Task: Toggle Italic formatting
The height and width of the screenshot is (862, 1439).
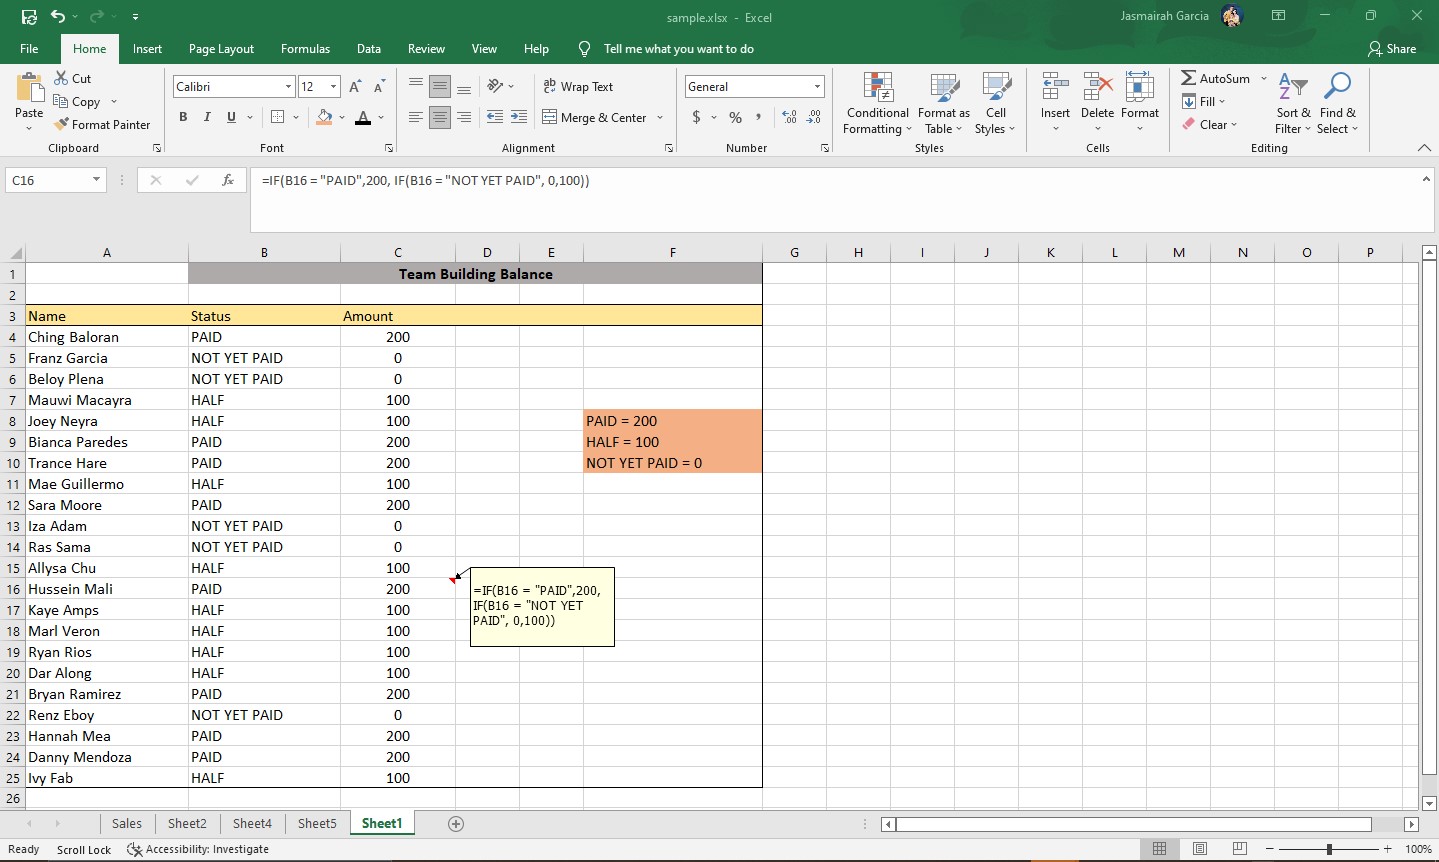Action: 207,117
